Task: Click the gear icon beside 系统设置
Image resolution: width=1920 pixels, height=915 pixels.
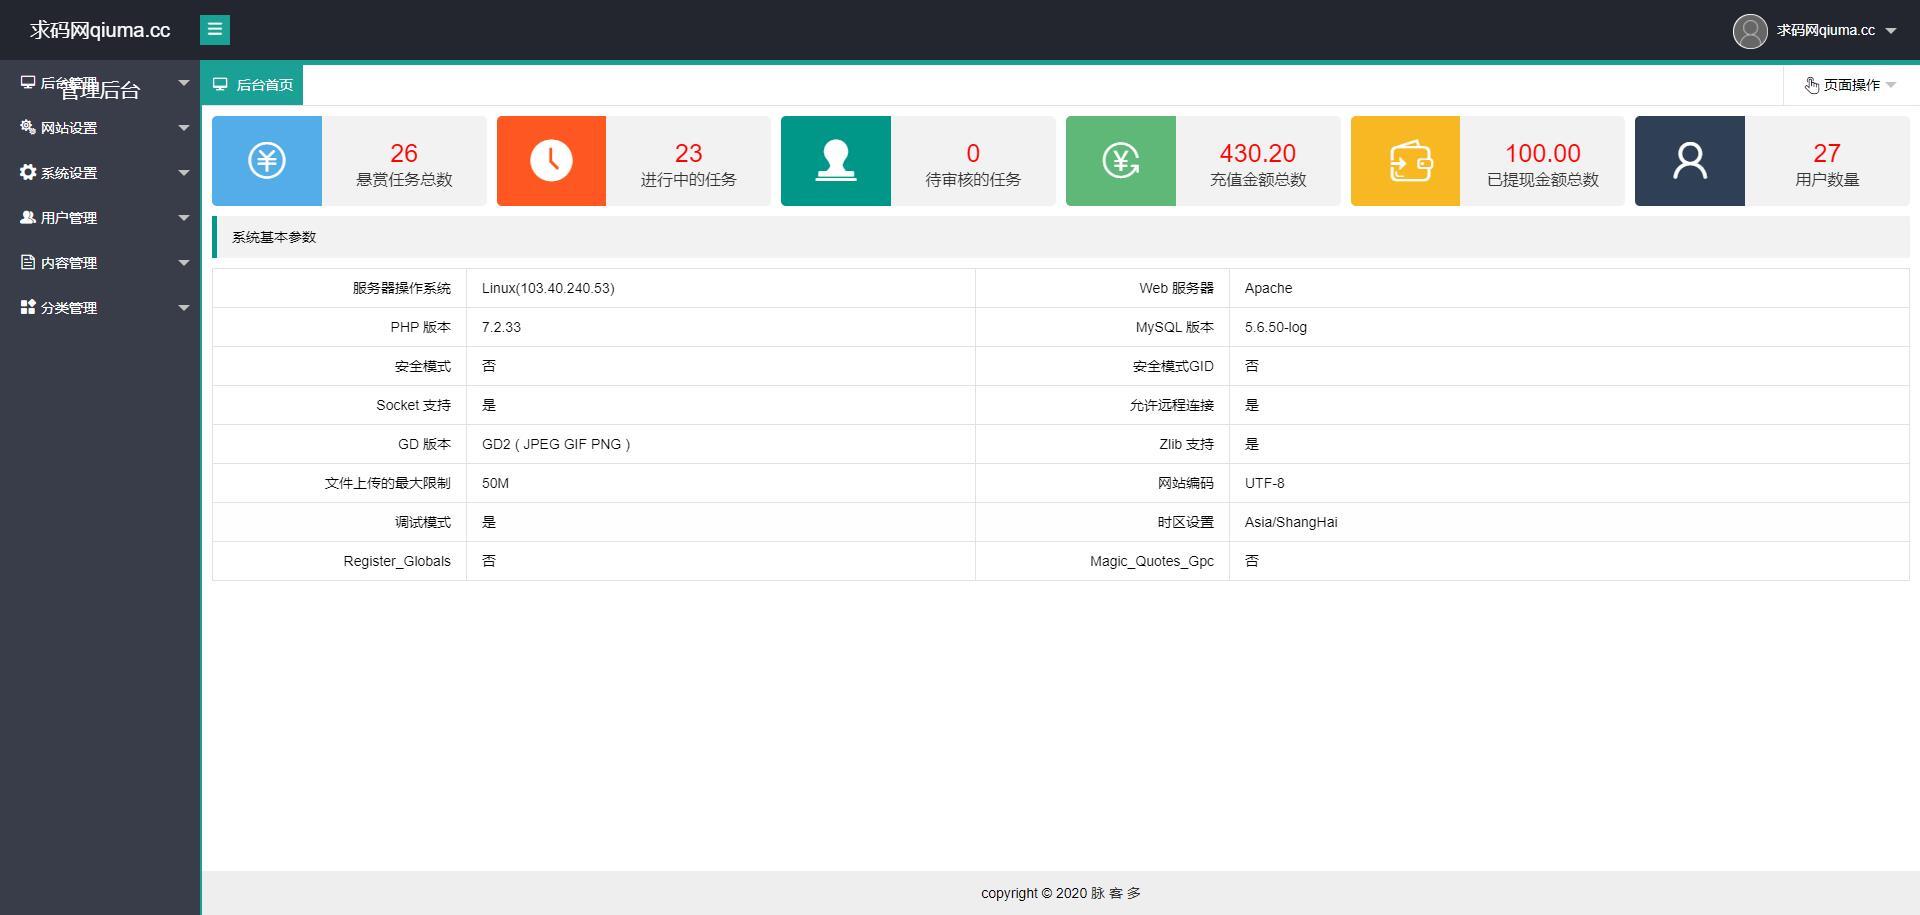Action: tap(28, 172)
